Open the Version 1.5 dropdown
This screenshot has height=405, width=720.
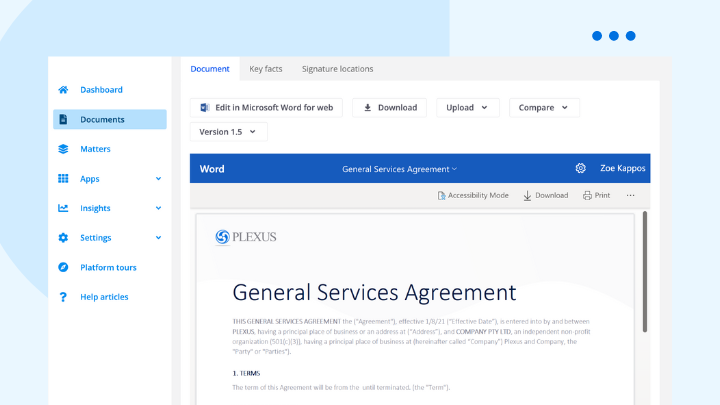coord(228,132)
